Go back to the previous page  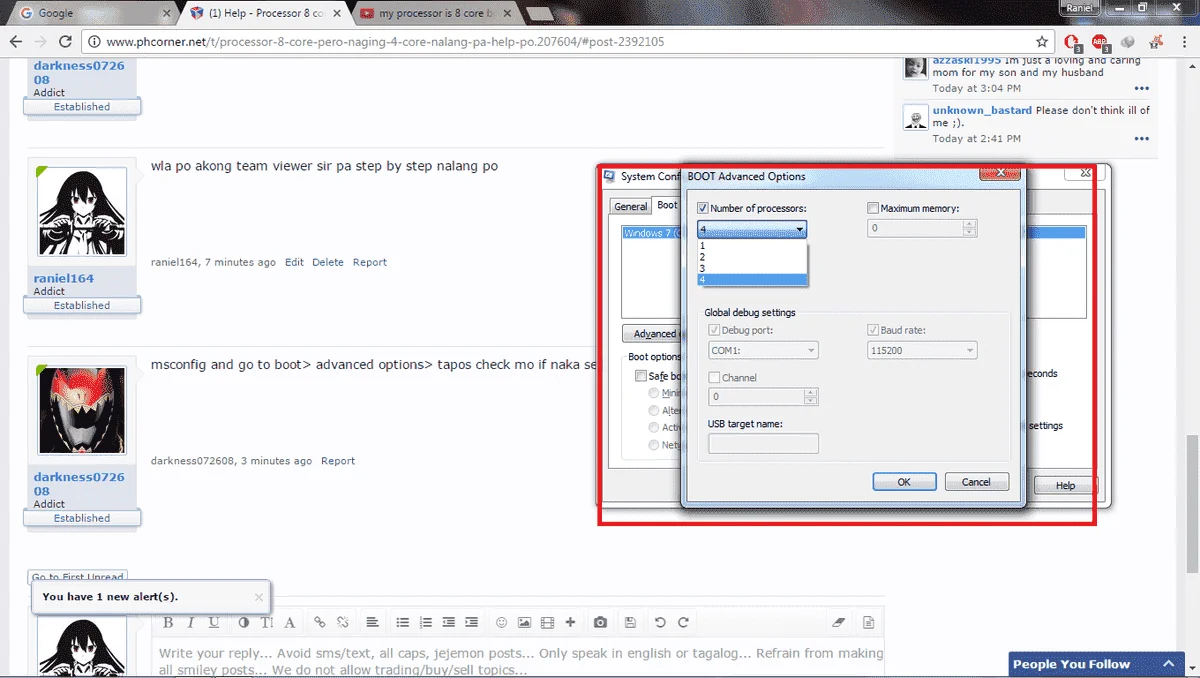(x=16, y=42)
